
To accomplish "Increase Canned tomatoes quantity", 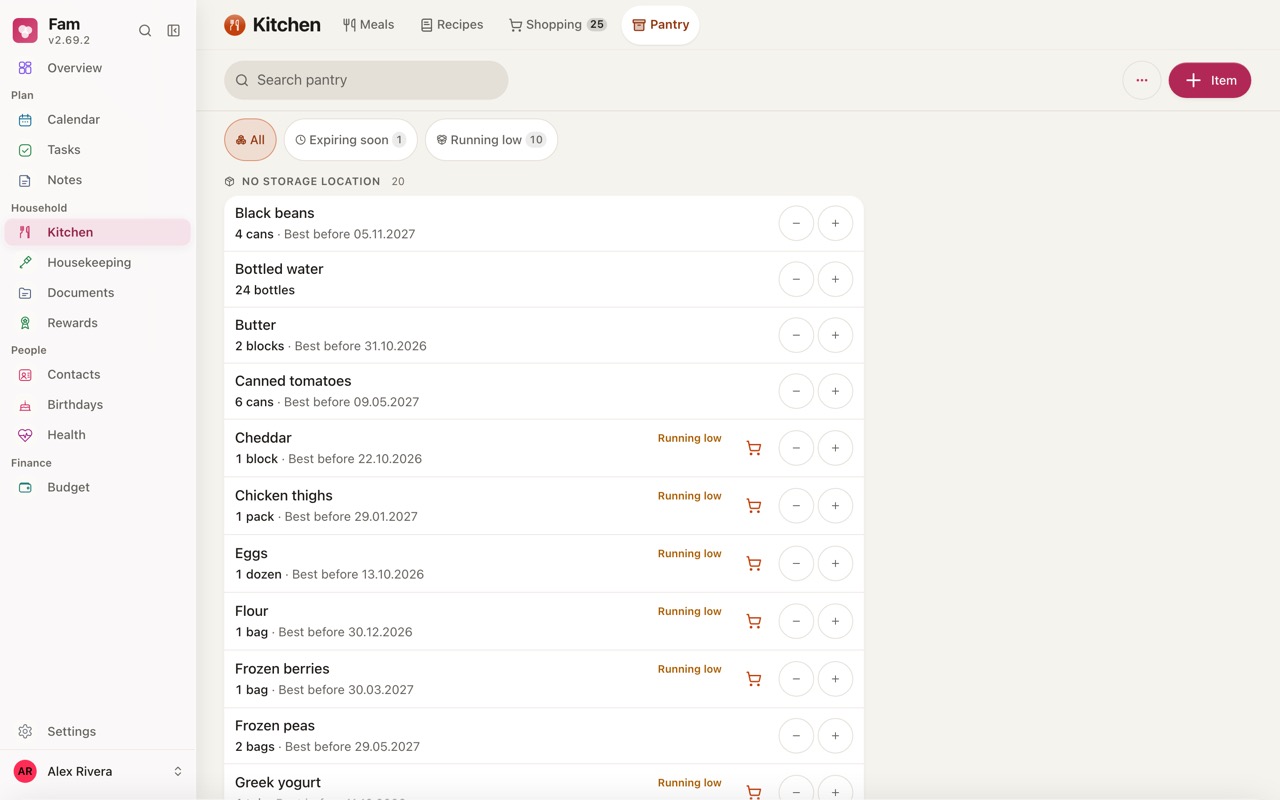I will (835, 391).
